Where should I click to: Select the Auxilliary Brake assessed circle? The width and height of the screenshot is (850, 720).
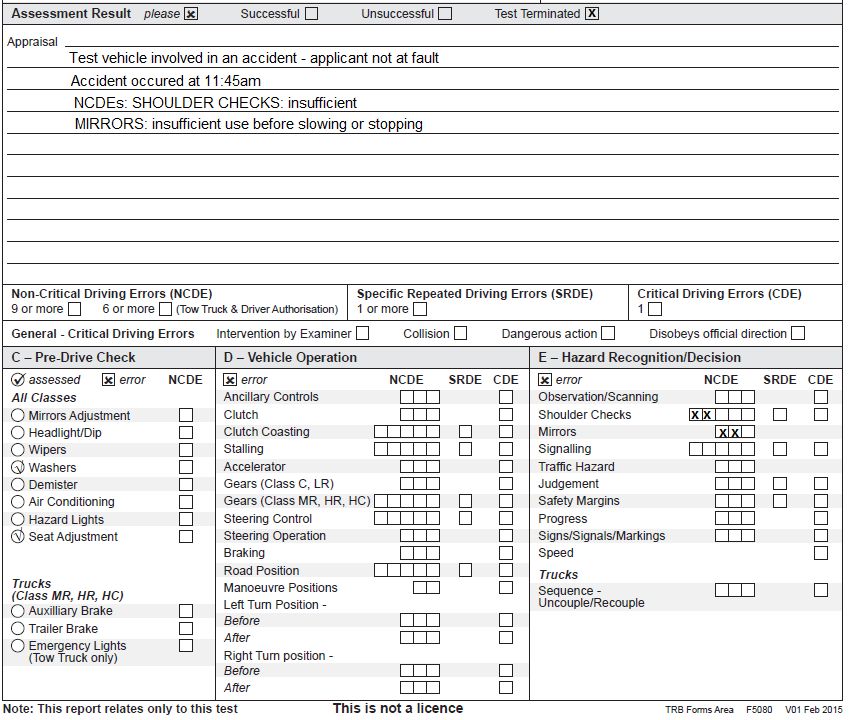pos(18,611)
